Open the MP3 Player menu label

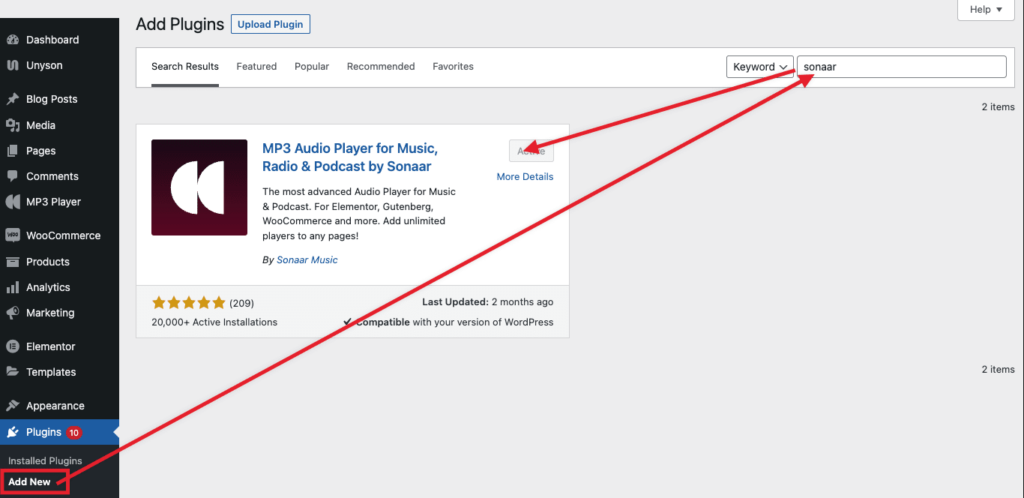(54, 202)
